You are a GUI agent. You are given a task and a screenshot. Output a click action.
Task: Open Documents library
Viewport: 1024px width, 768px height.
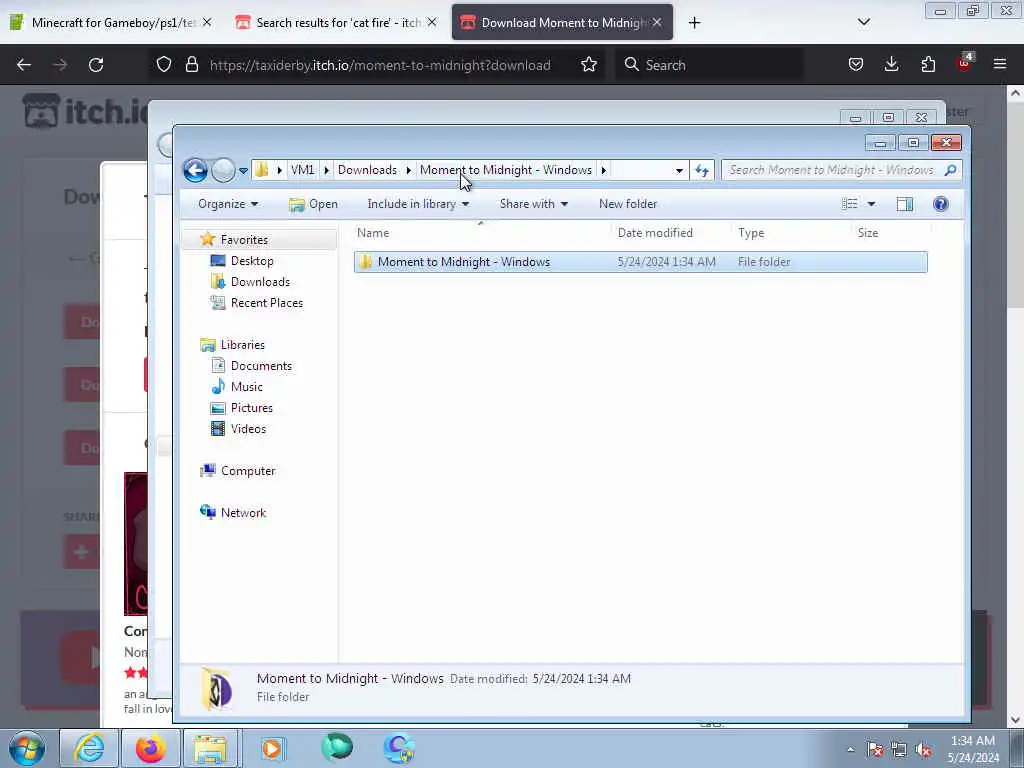pos(261,366)
